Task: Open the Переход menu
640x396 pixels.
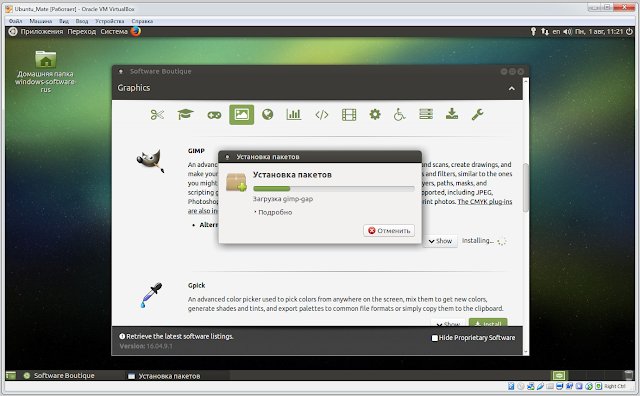Action: click(82, 31)
